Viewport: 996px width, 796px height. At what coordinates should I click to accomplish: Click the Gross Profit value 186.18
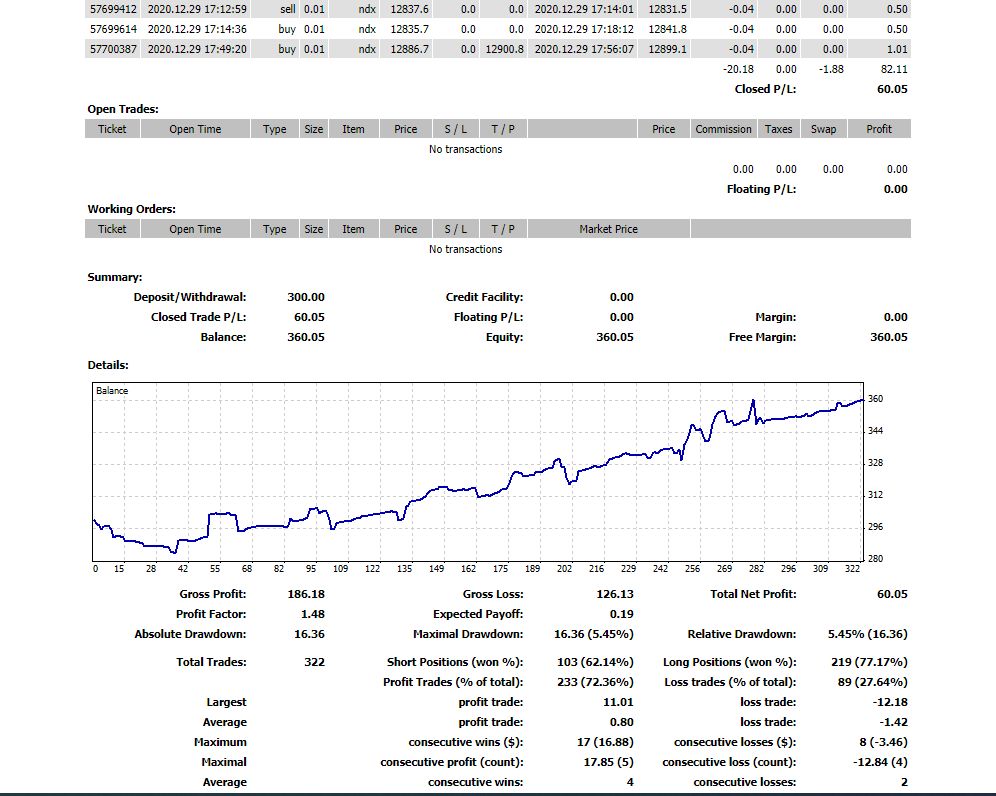click(x=306, y=594)
